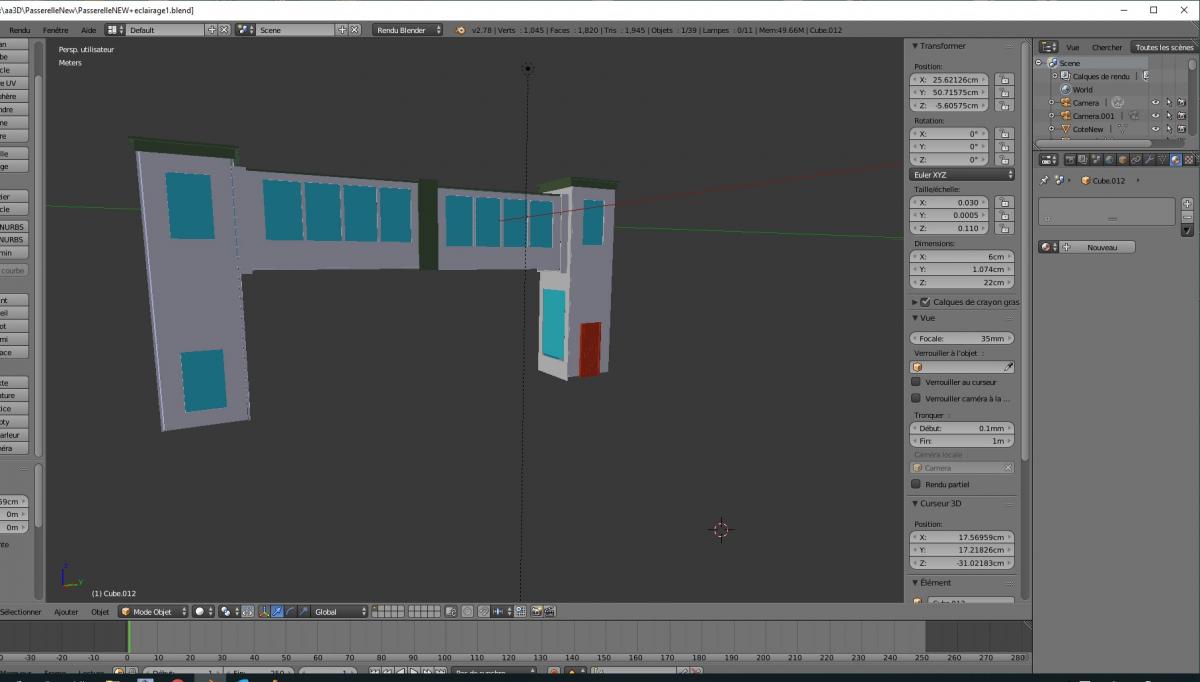
Task: Open the Constraints chain-link properties tab
Action: click(1136, 160)
